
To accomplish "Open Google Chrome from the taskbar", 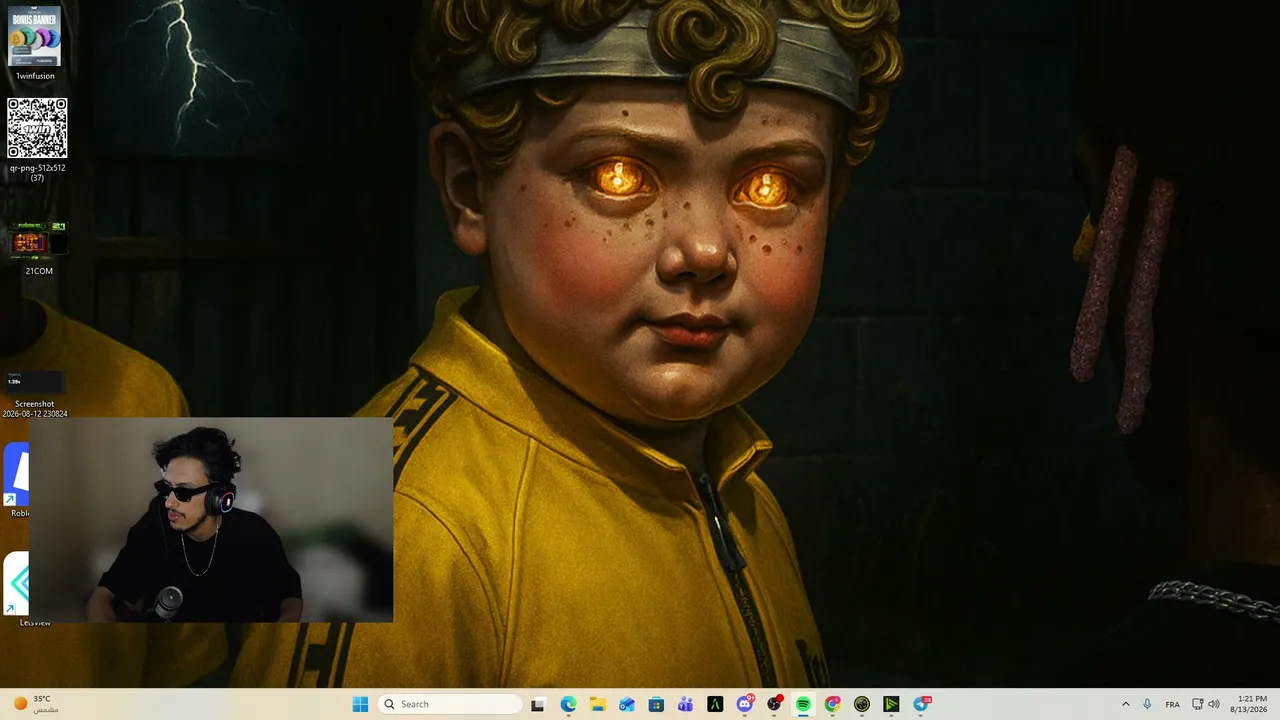I will [x=832, y=704].
